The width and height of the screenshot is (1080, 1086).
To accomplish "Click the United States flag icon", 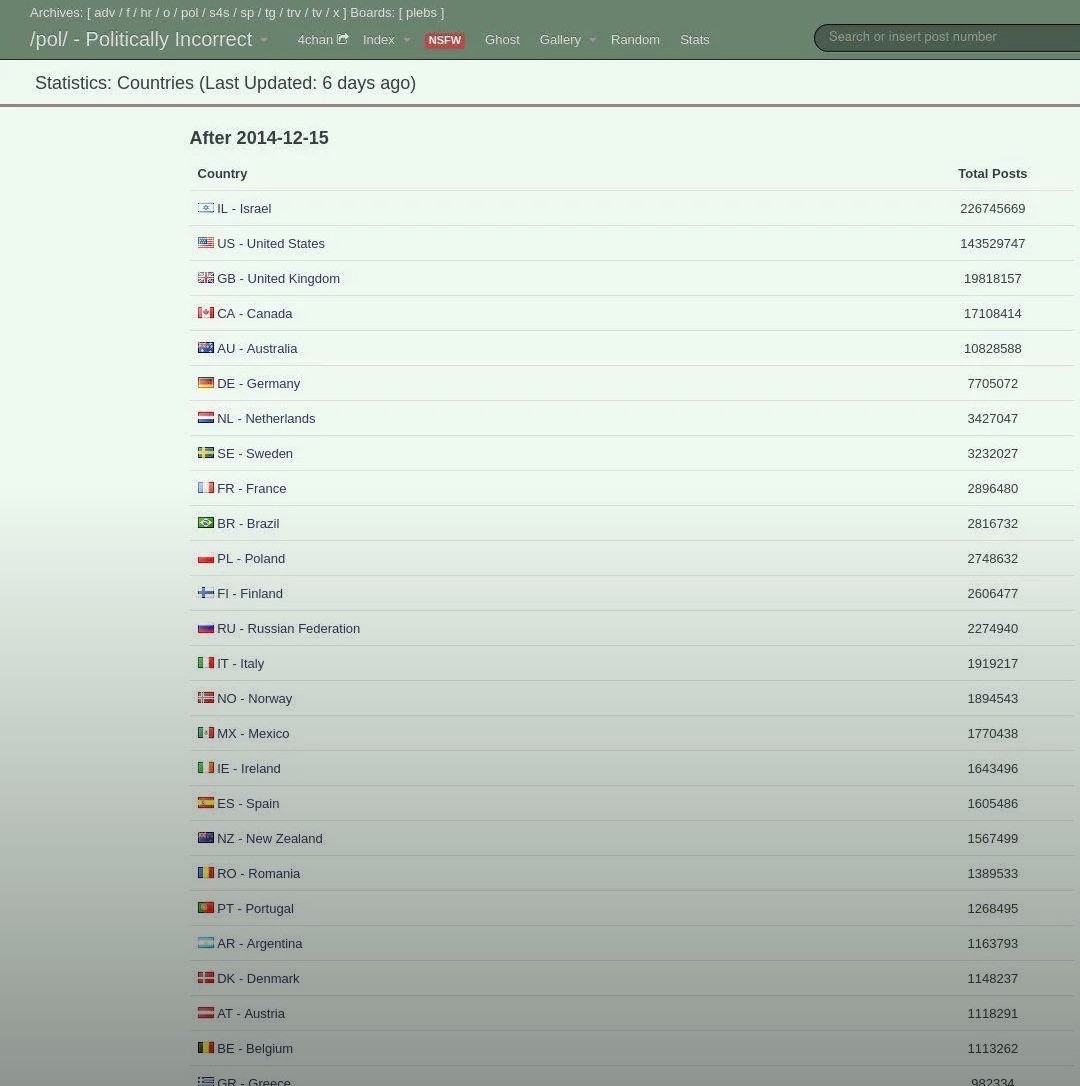I will pos(206,242).
